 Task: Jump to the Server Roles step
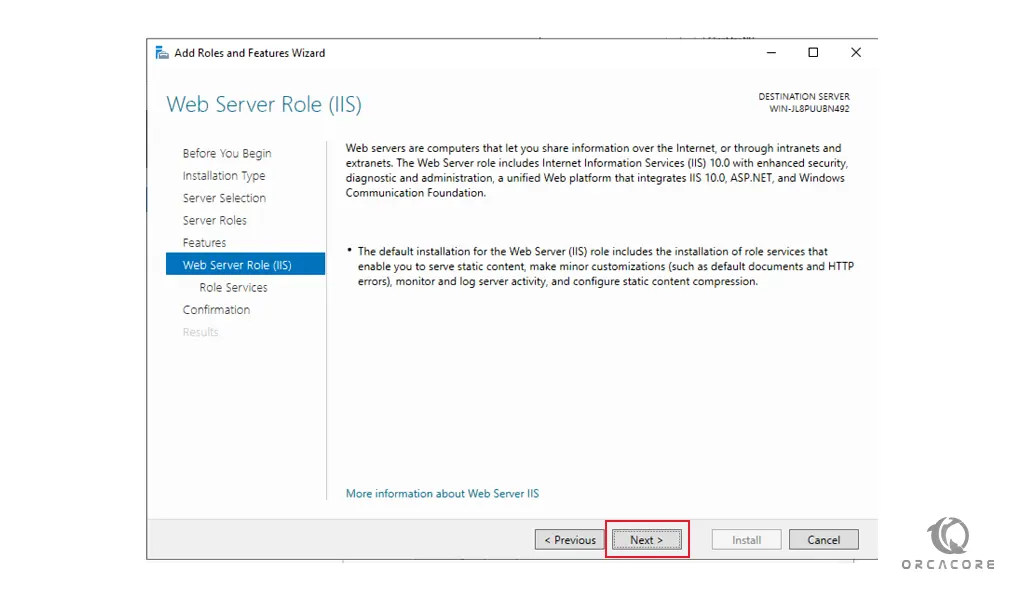coord(214,221)
